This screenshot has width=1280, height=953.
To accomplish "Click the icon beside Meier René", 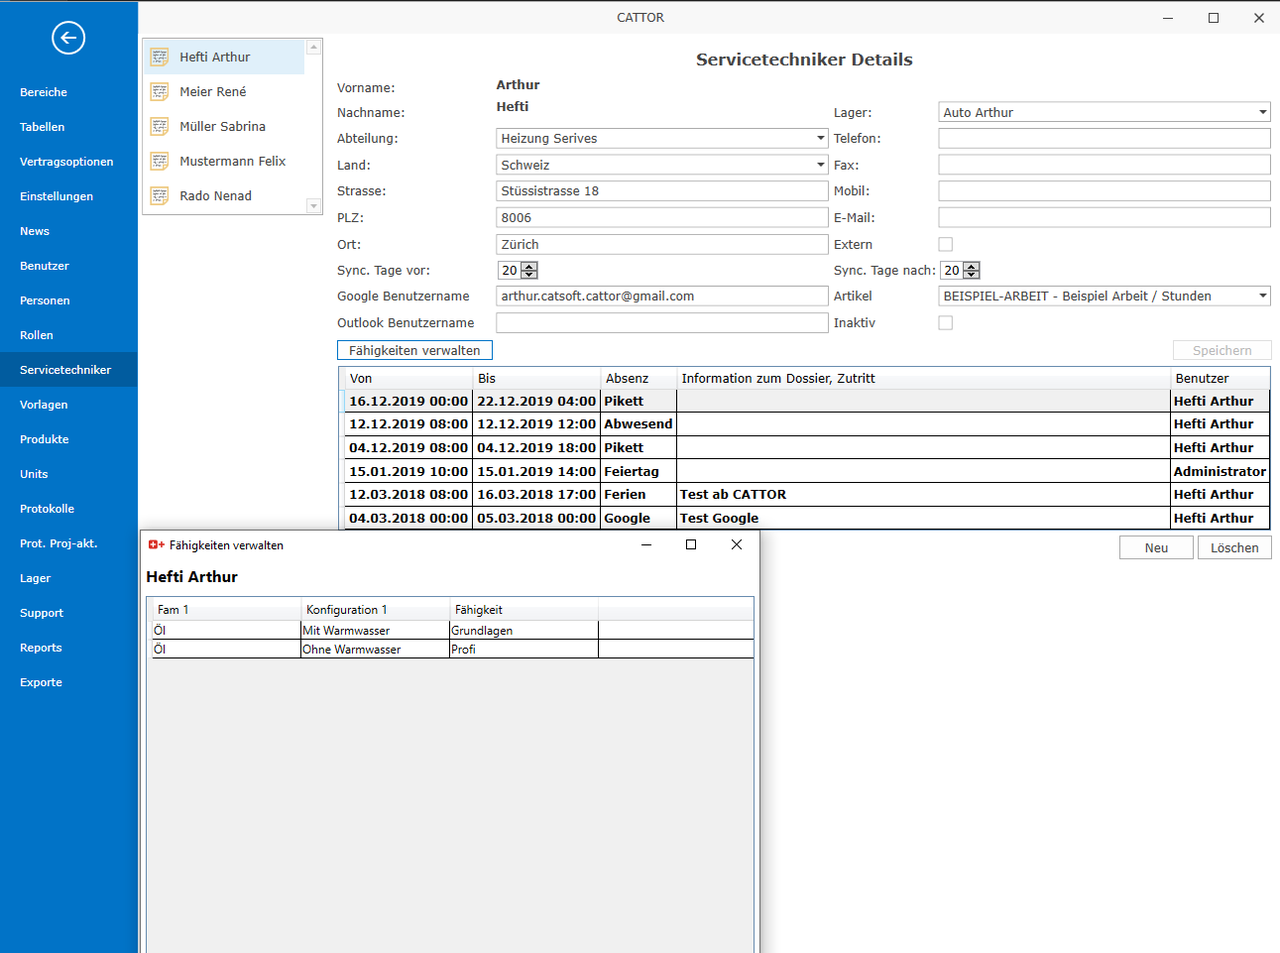I will pyautogui.click(x=160, y=92).
